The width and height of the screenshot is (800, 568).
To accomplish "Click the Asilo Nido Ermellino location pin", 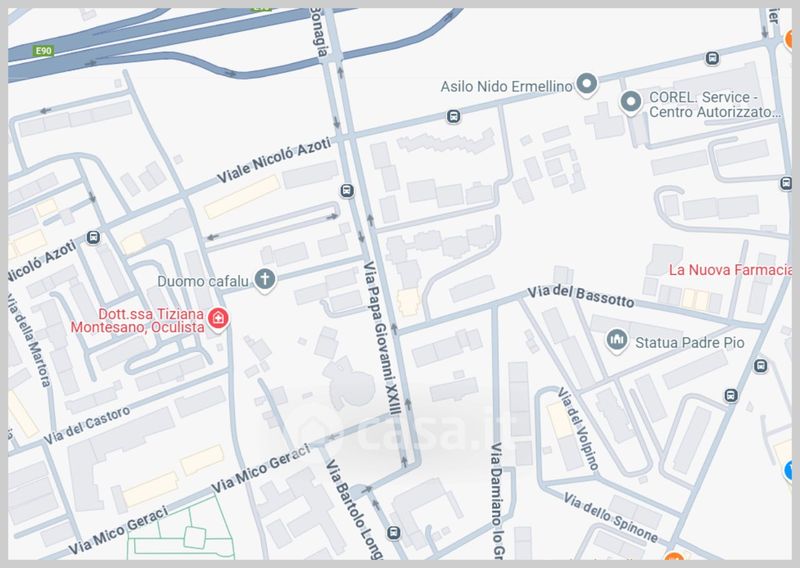I will tap(587, 84).
